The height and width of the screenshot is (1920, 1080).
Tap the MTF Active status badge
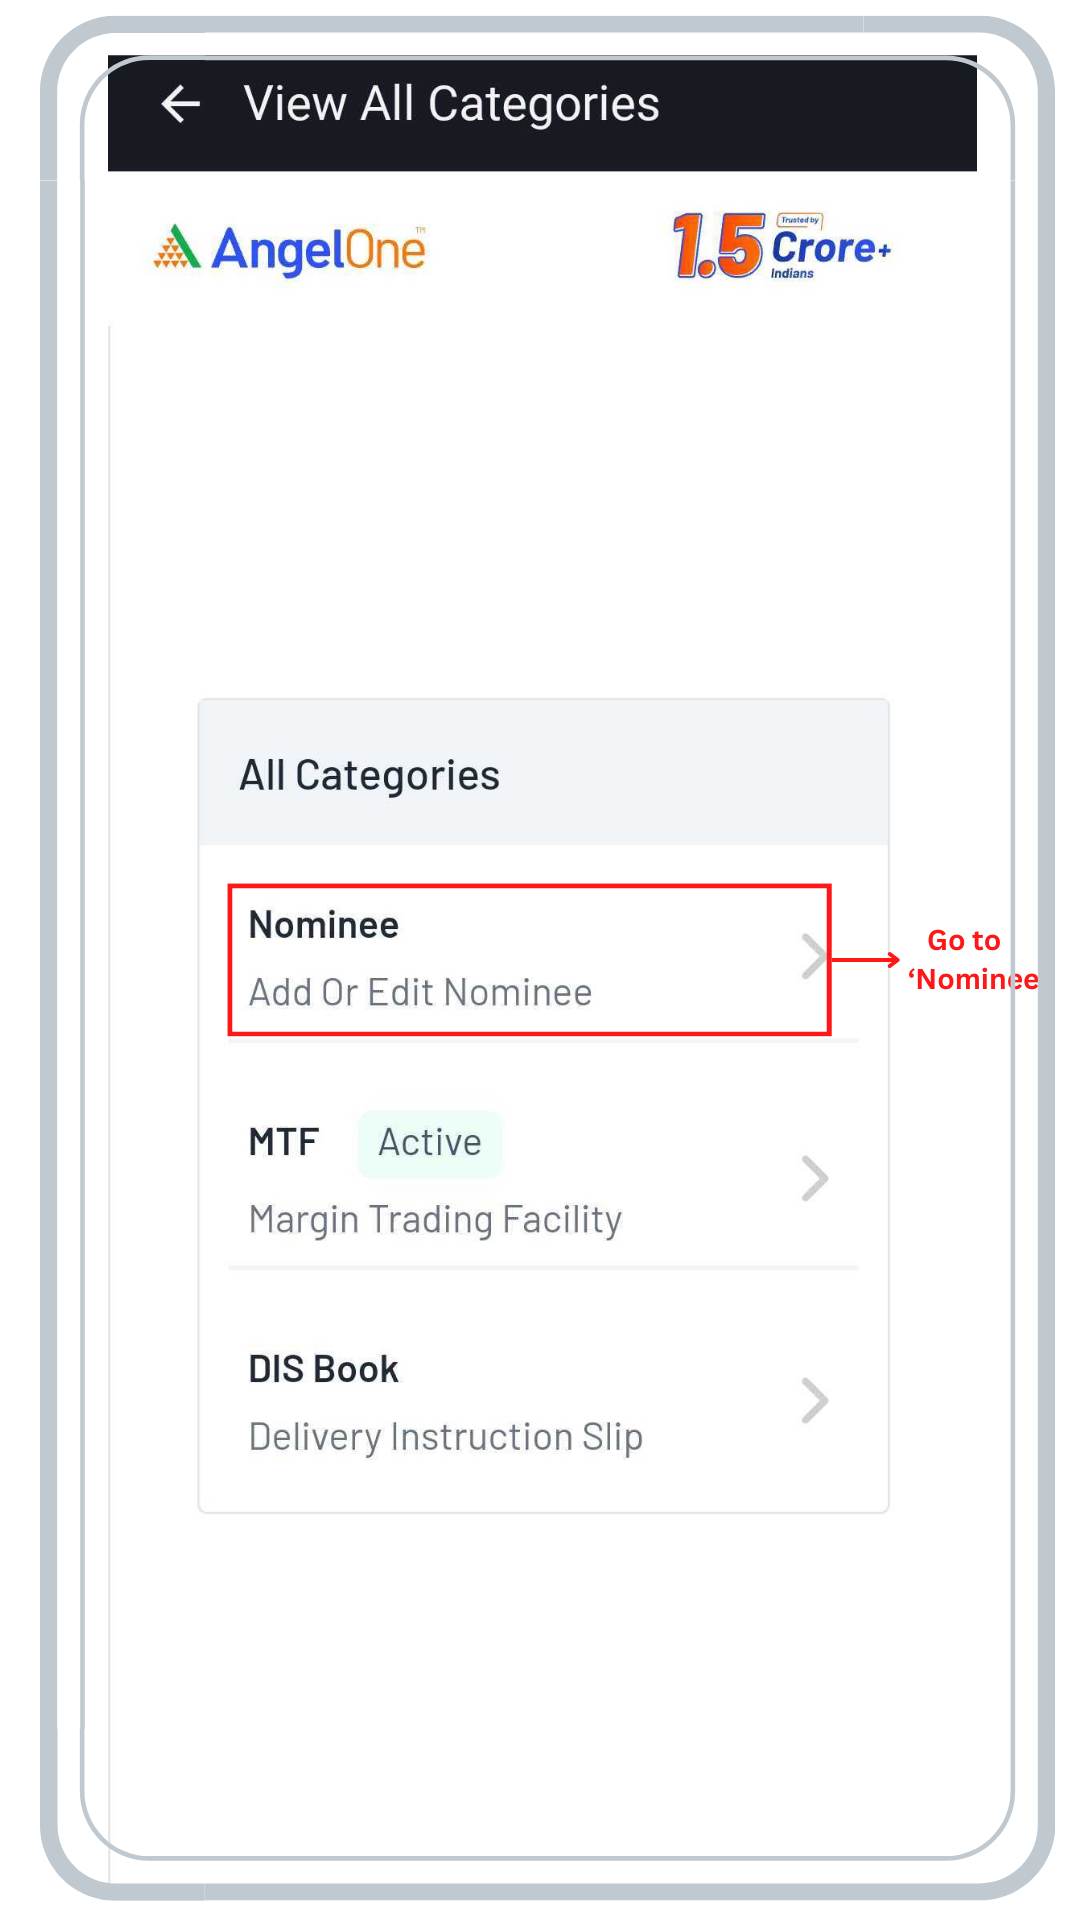click(x=430, y=1143)
